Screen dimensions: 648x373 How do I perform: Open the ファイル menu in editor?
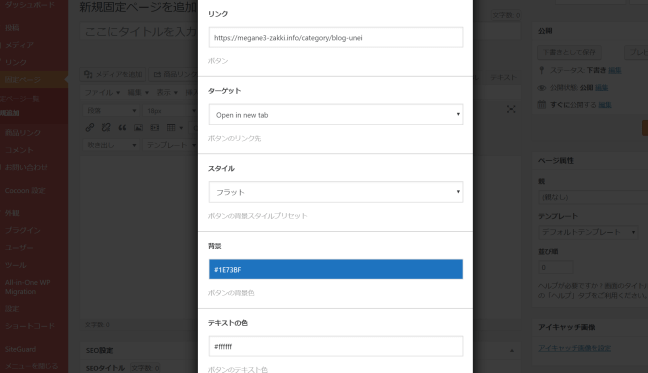coord(102,93)
